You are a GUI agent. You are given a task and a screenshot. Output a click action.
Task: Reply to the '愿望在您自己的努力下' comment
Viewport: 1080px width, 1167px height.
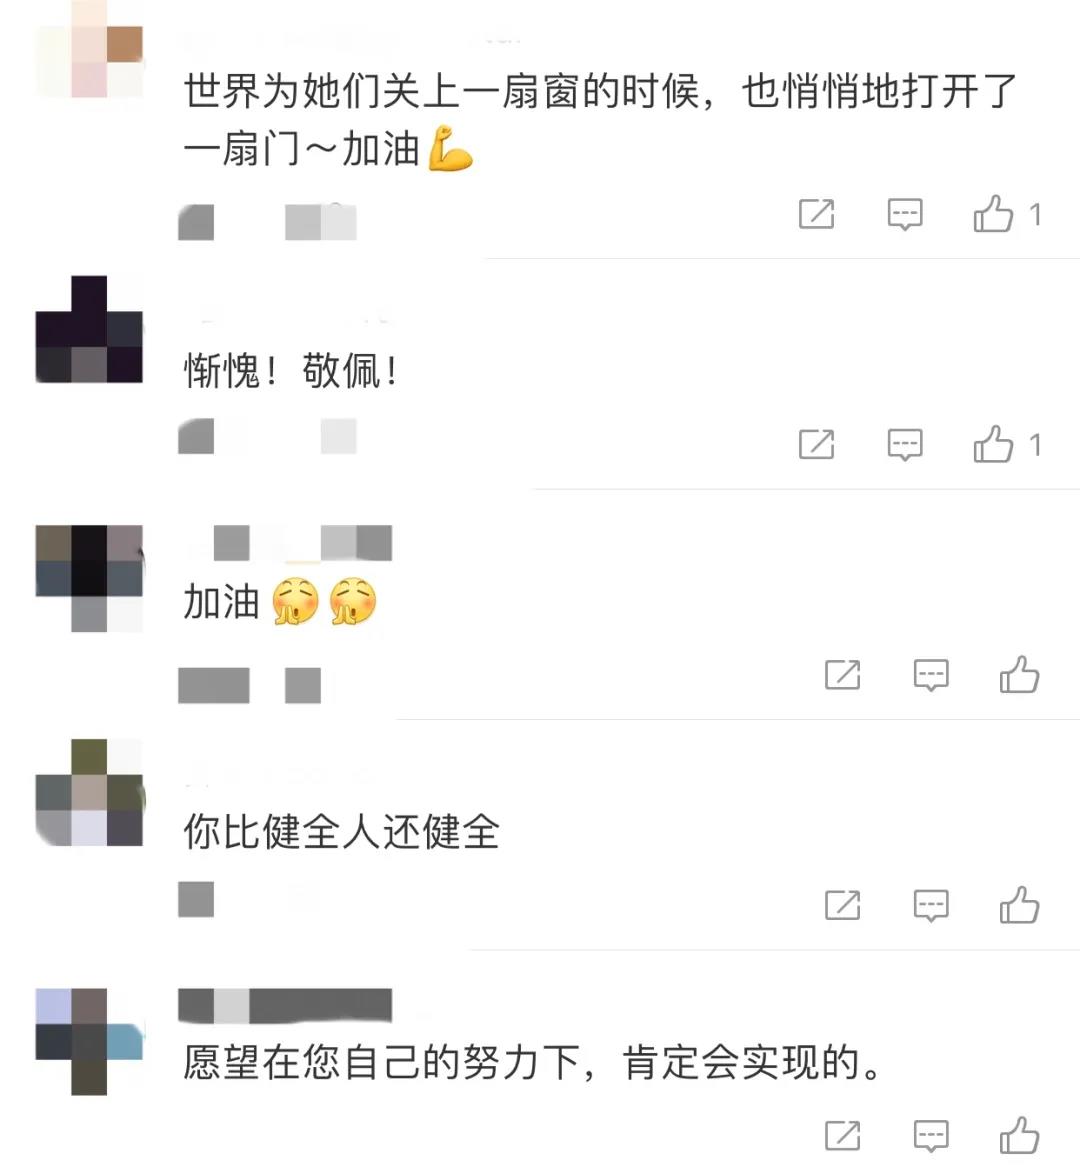[x=931, y=1136]
